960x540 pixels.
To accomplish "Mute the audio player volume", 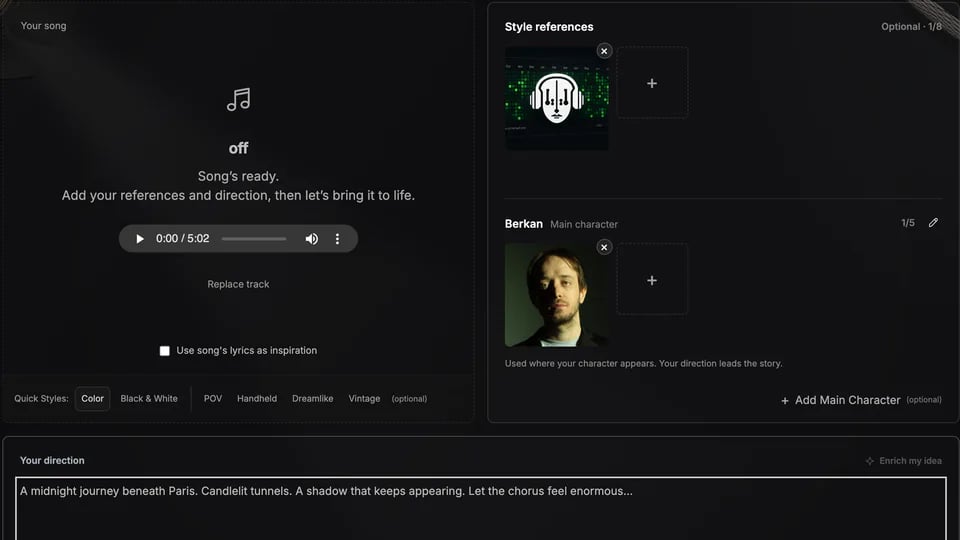I will click(x=312, y=239).
